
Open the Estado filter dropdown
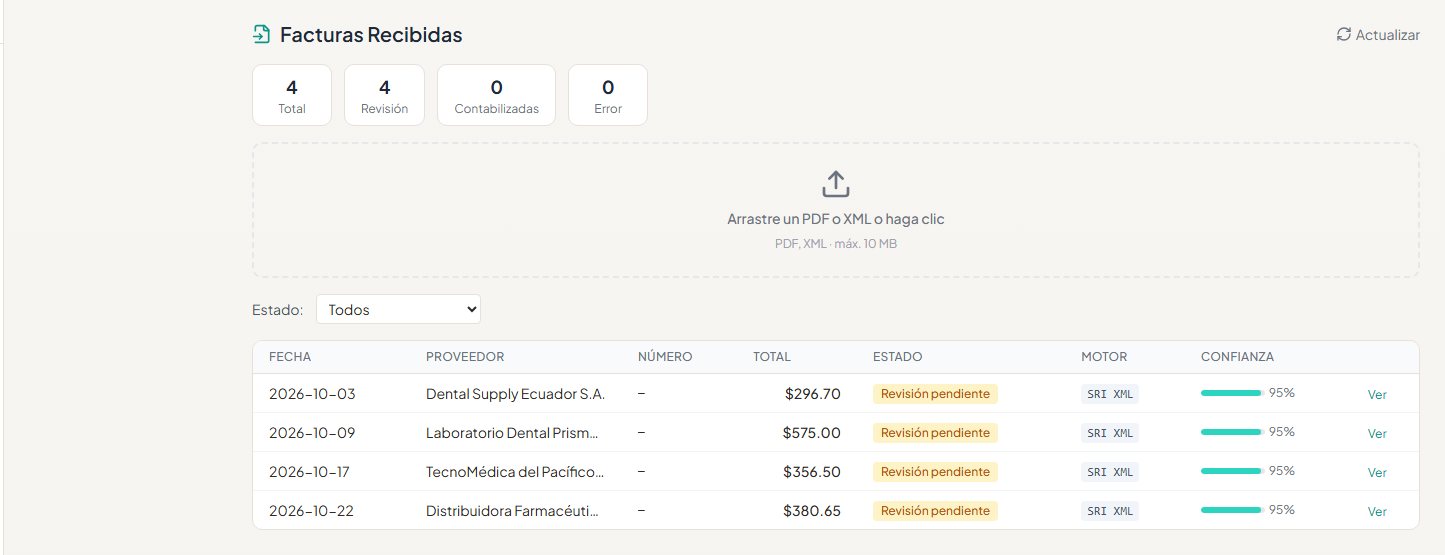(x=398, y=309)
